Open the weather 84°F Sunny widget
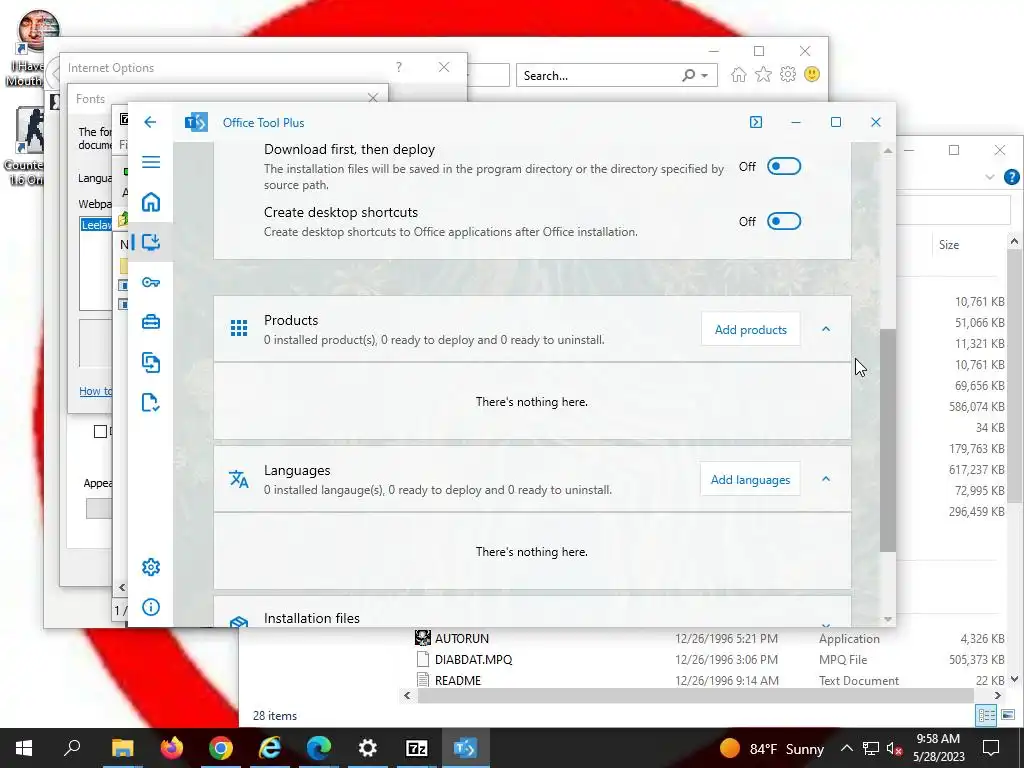 [x=771, y=748]
